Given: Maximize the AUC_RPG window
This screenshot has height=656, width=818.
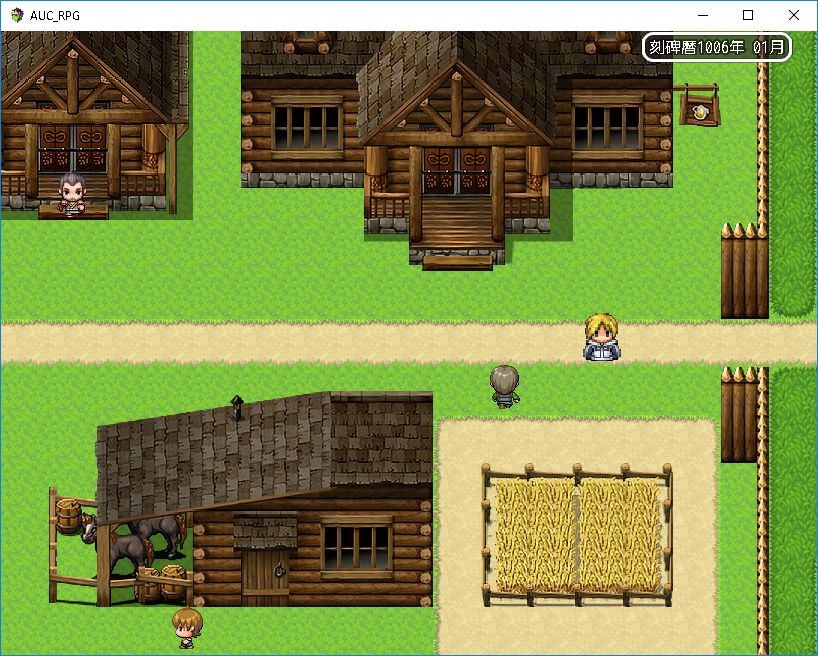Looking at the screenshot, I should (x=748, y=15).
